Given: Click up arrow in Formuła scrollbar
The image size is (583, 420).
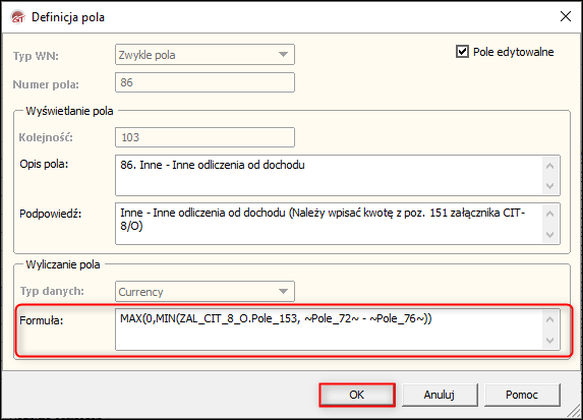Looking at the screenshot, I should (550, 320).
